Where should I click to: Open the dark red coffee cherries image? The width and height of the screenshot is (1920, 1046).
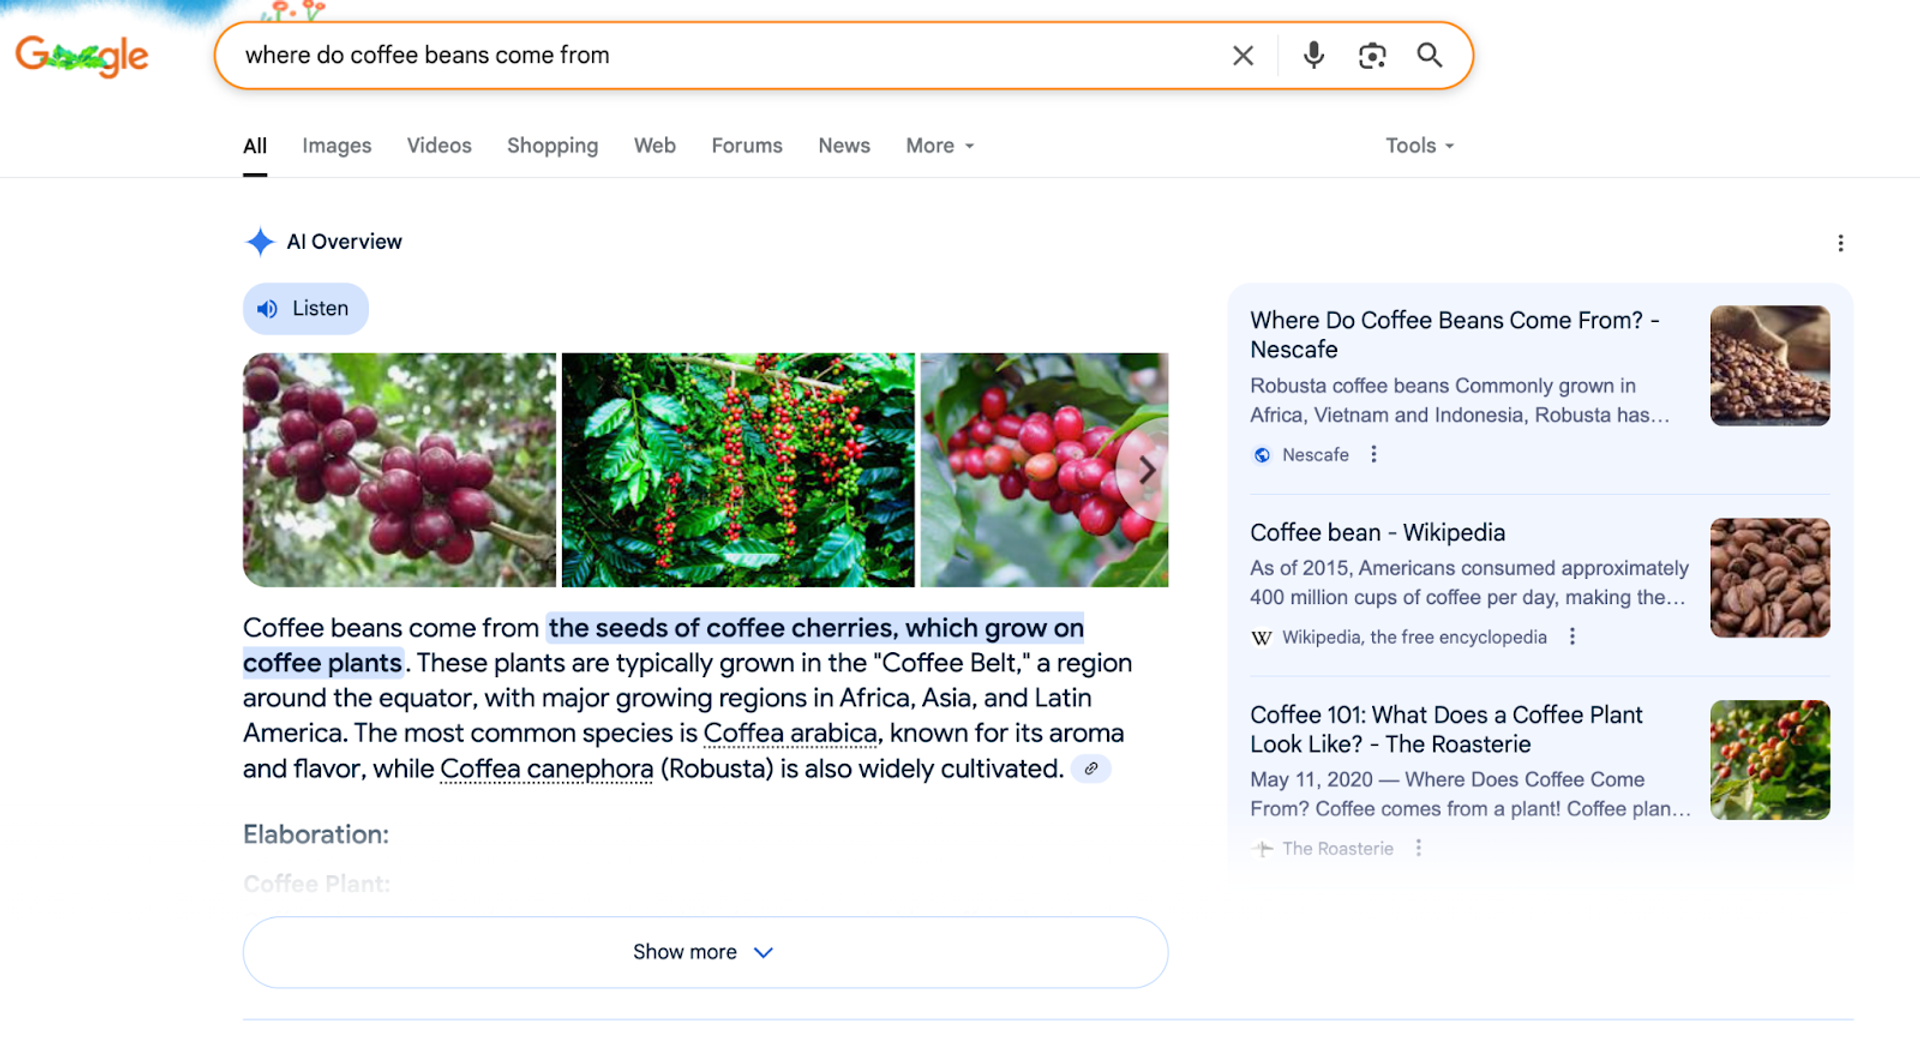point(399,470)
